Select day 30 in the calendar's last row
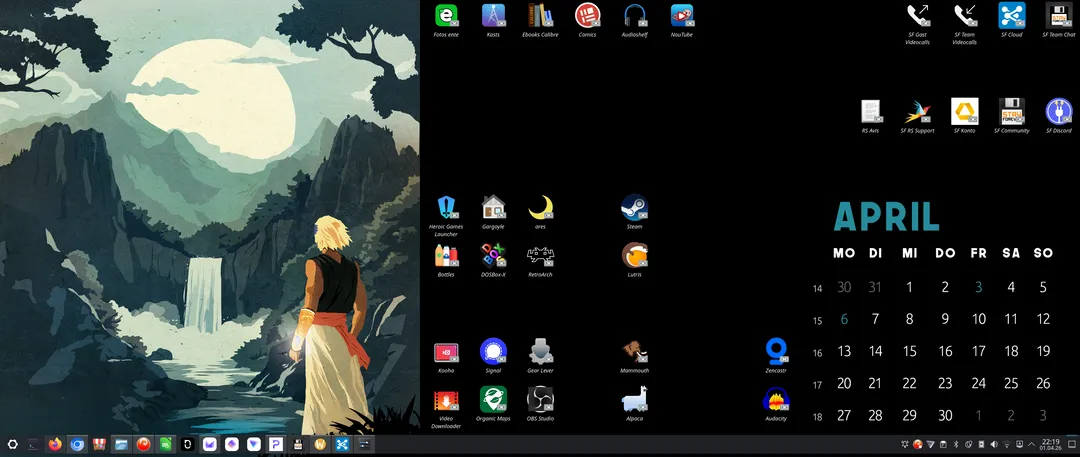 [945, 416]
